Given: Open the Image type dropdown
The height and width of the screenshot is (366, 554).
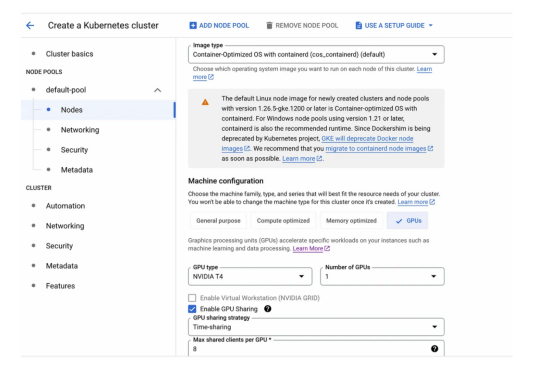Looking at the screenshot, I should (x=316, y=54).
